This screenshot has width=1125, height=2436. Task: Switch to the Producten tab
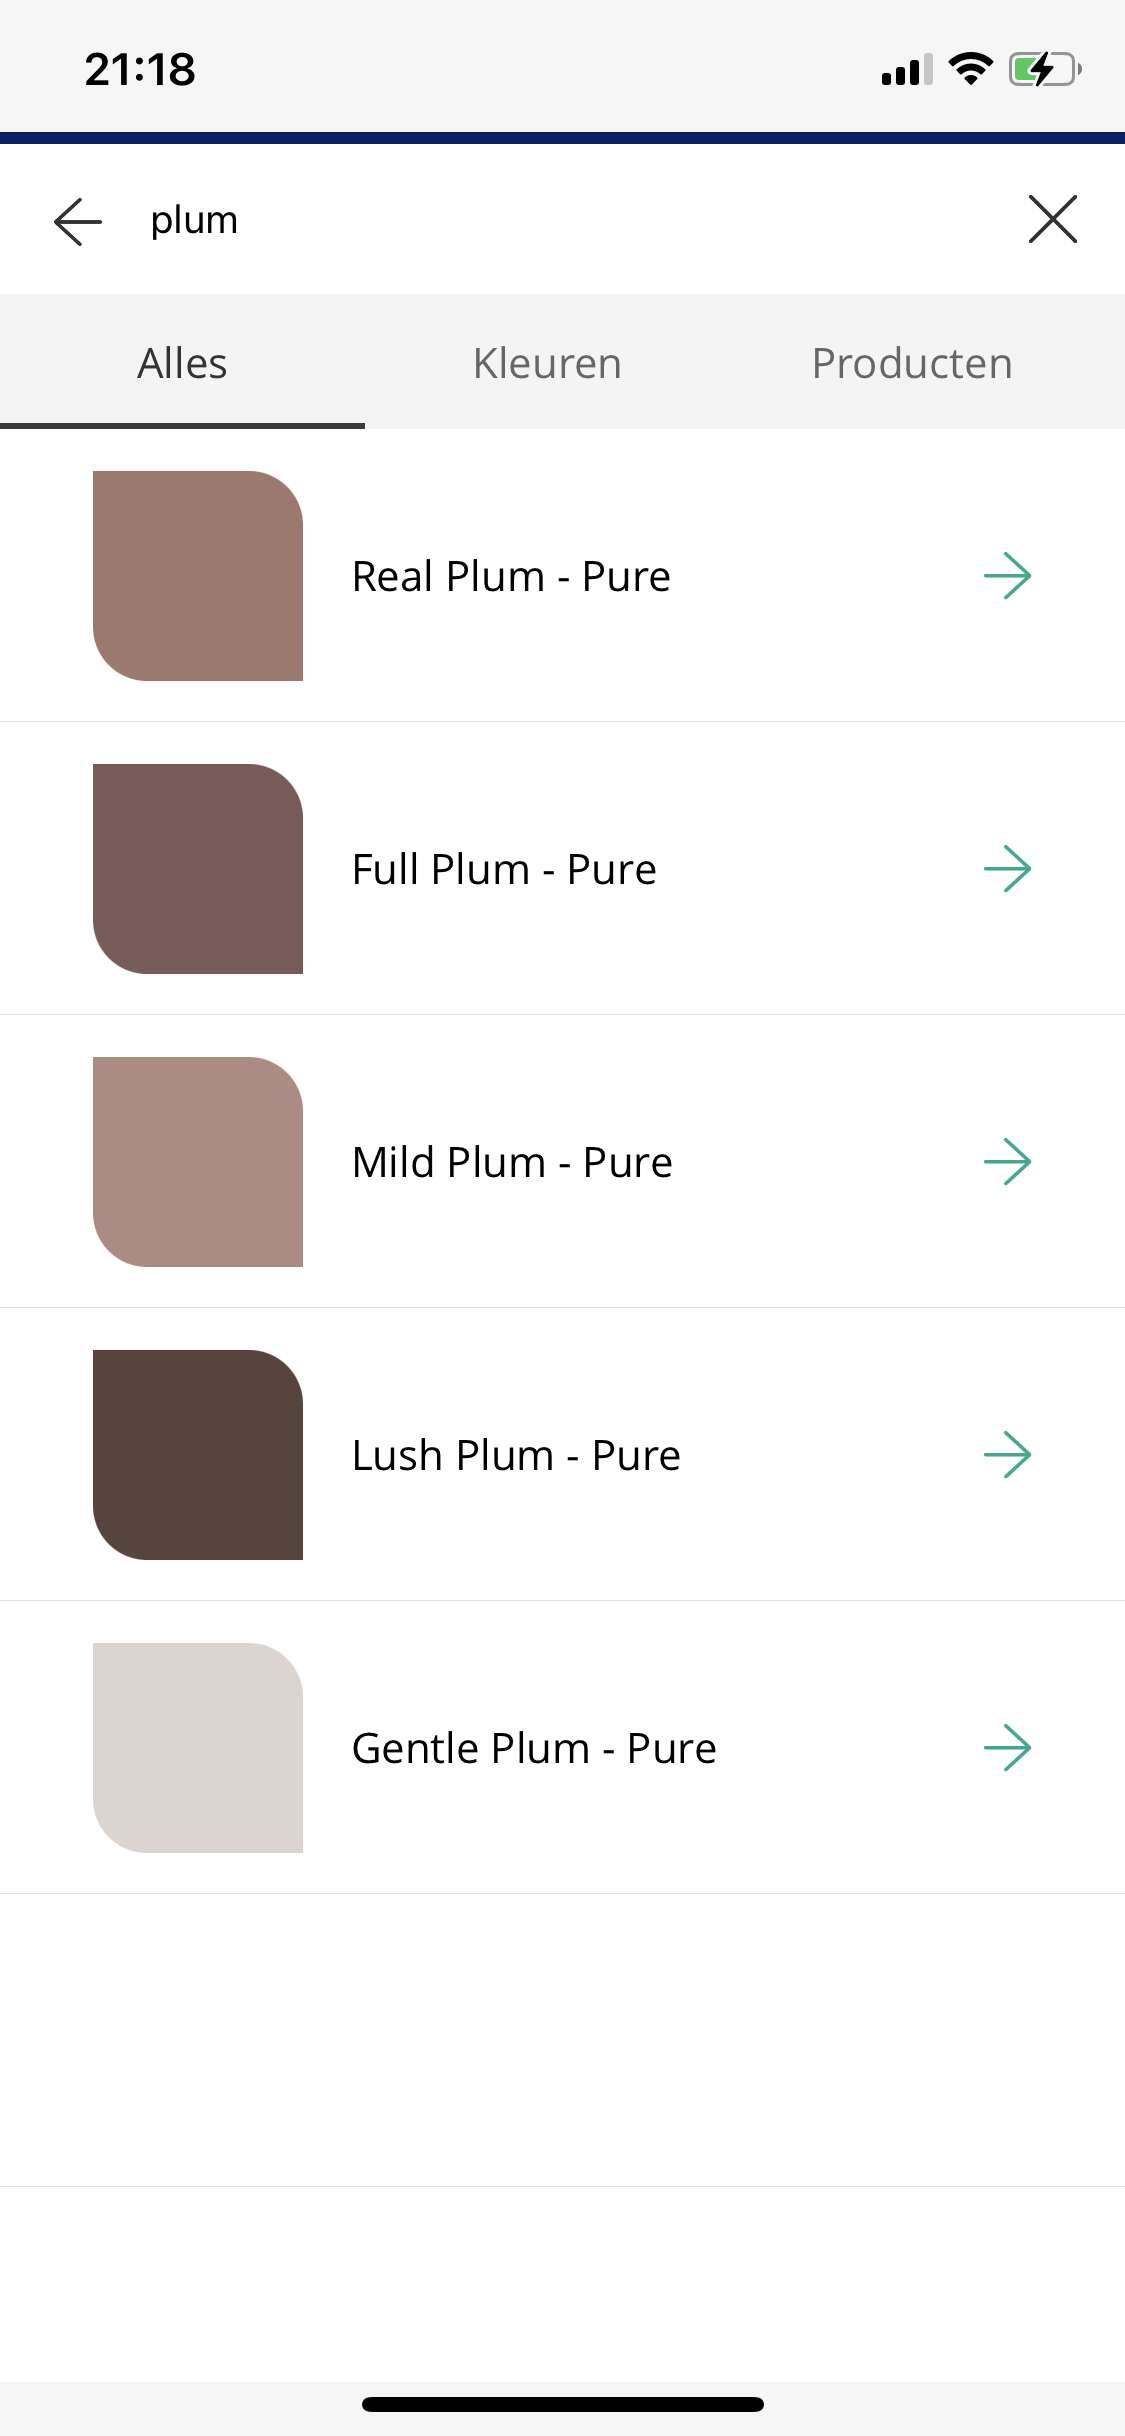pos(912,363)
